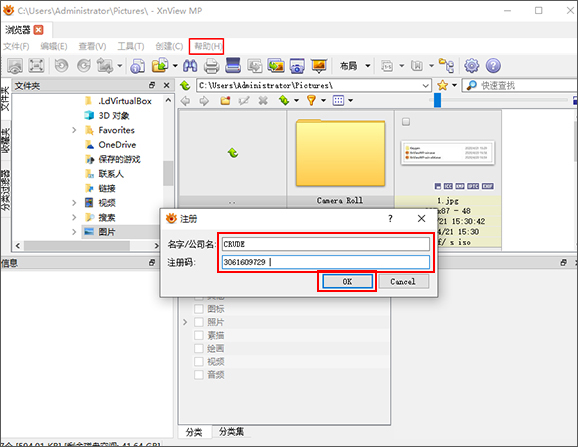Click the blue help question icon
This screenshot has width=578, height=447.
click(493, 66)
